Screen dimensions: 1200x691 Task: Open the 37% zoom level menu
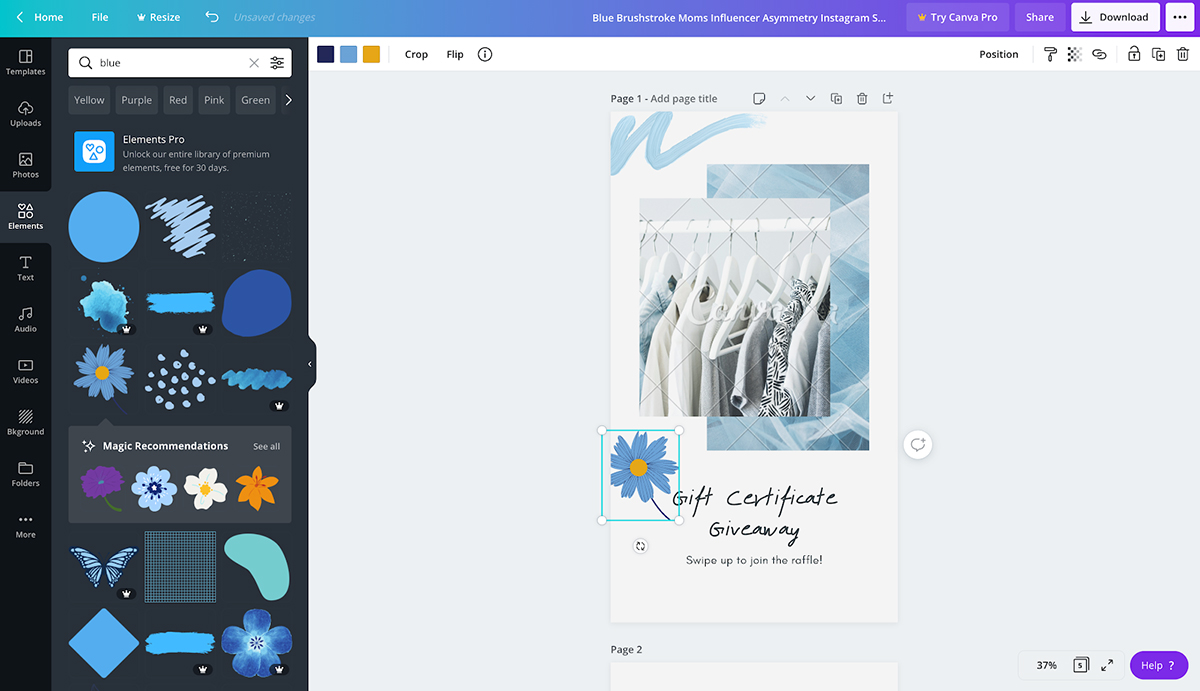coord(1046,665)
